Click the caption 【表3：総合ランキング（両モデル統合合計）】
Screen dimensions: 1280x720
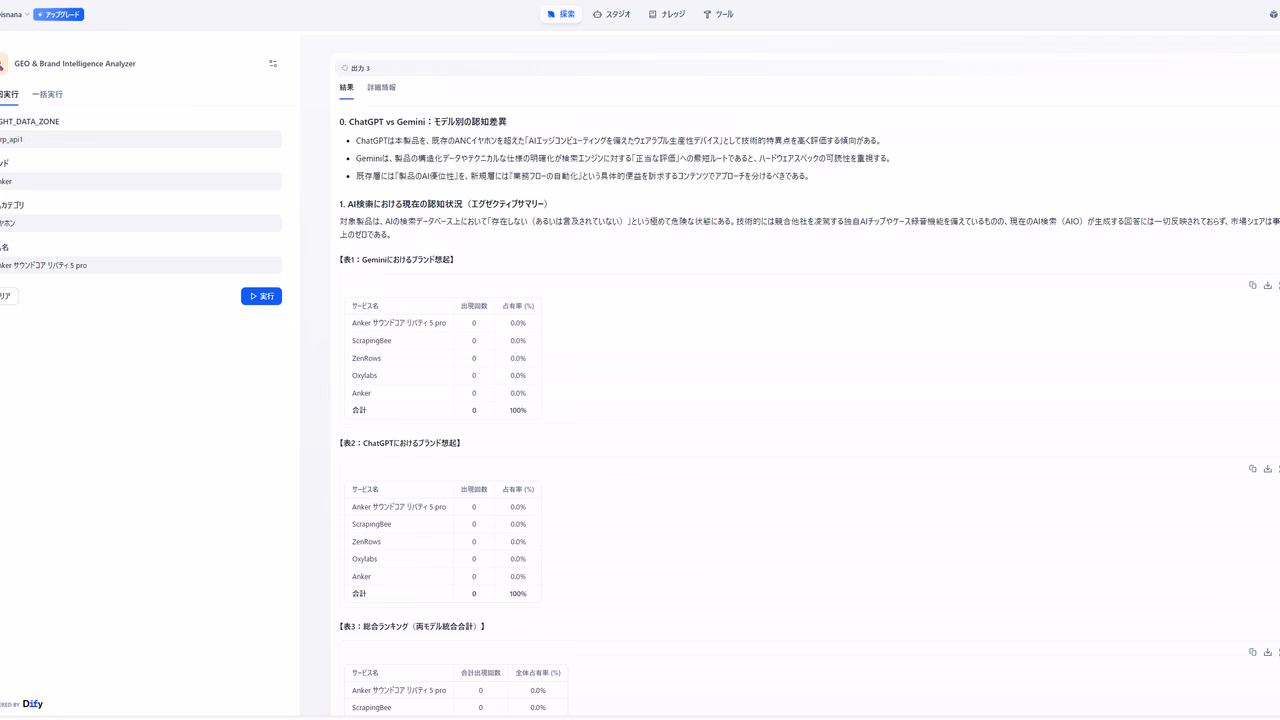tap(412, 627)
